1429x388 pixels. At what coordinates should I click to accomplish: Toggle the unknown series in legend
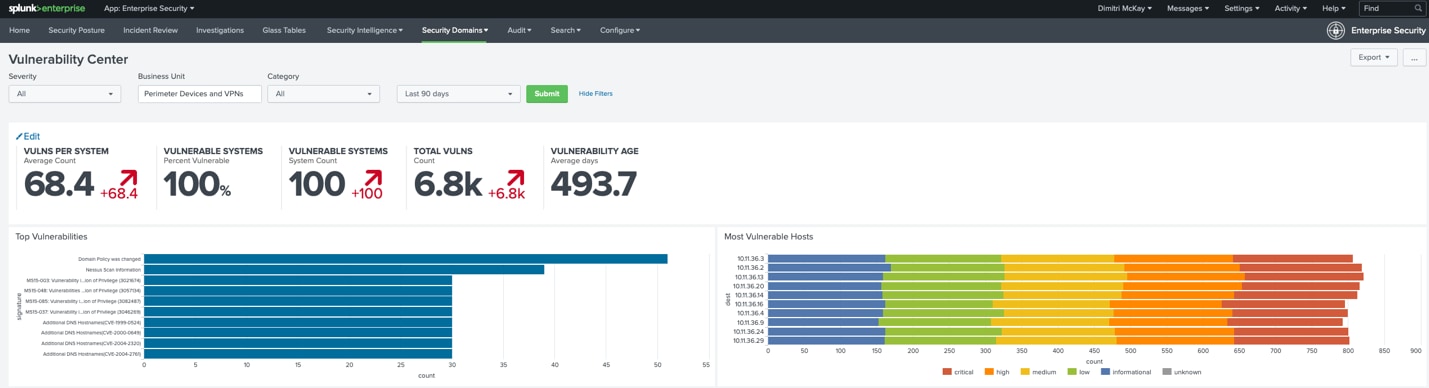click(1182, 372)
